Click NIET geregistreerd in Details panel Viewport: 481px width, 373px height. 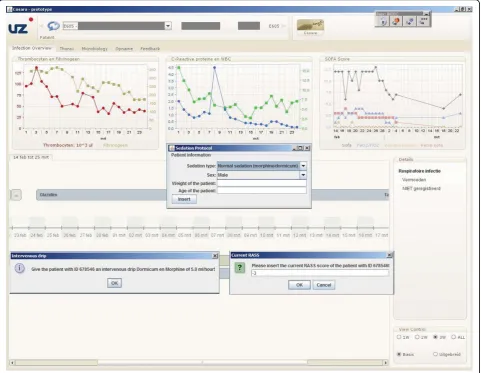[x=421, y=188]
